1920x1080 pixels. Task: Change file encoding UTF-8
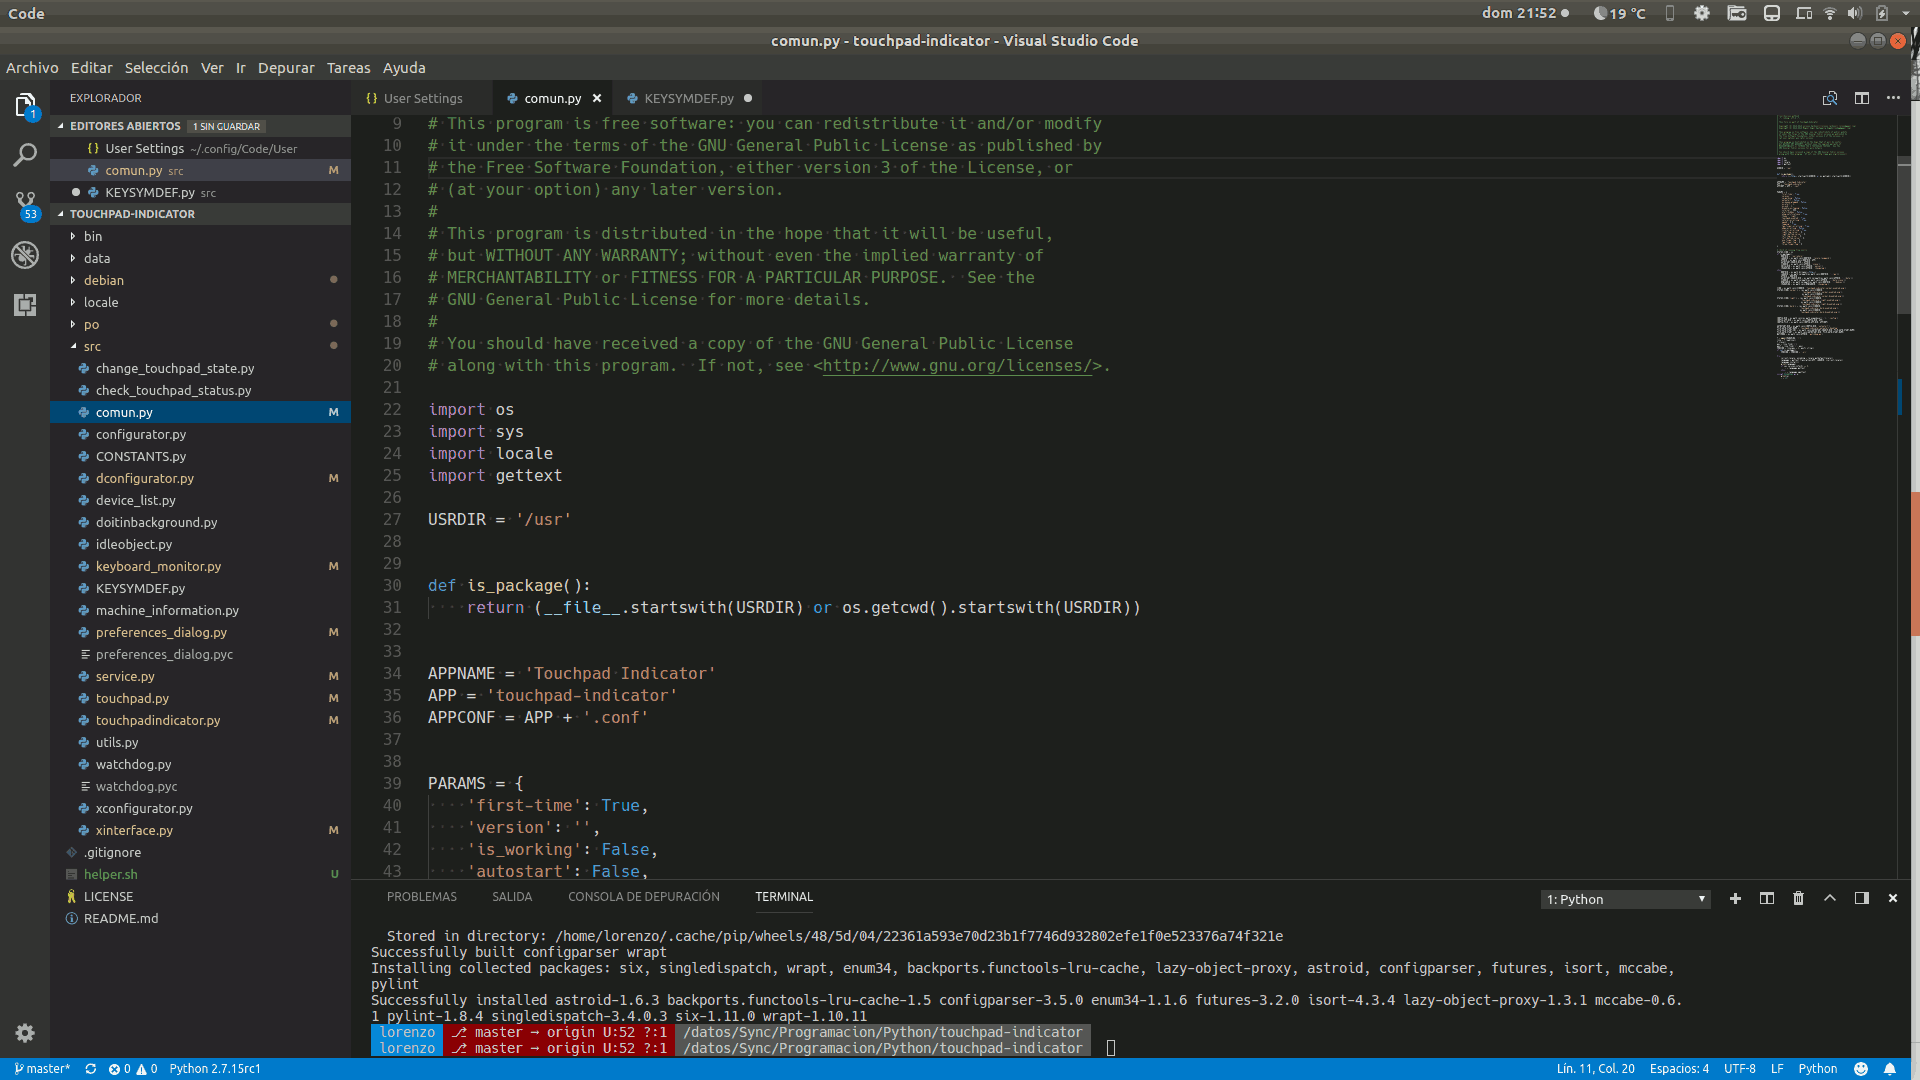coord(1740,1069)
